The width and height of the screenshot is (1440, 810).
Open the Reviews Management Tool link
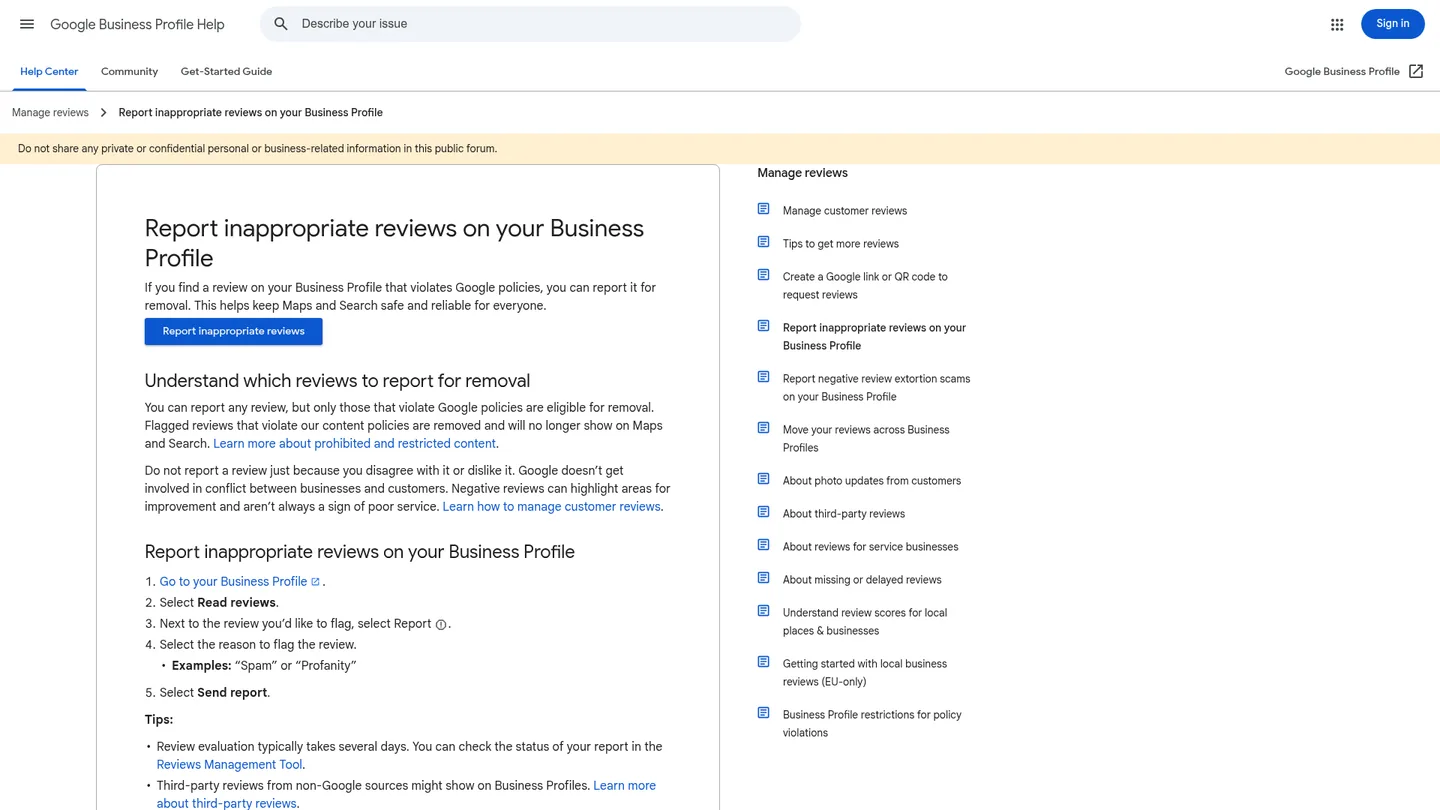click(229, 765)
